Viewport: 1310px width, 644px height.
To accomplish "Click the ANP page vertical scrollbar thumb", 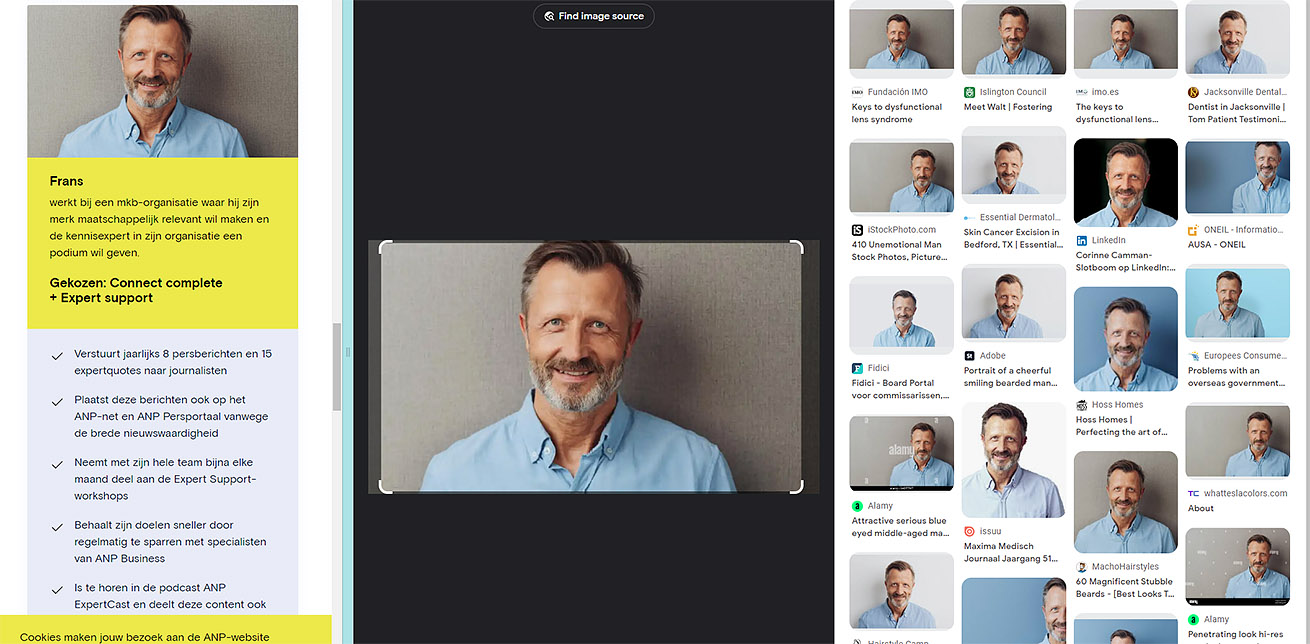I will (x=337, y=366).
